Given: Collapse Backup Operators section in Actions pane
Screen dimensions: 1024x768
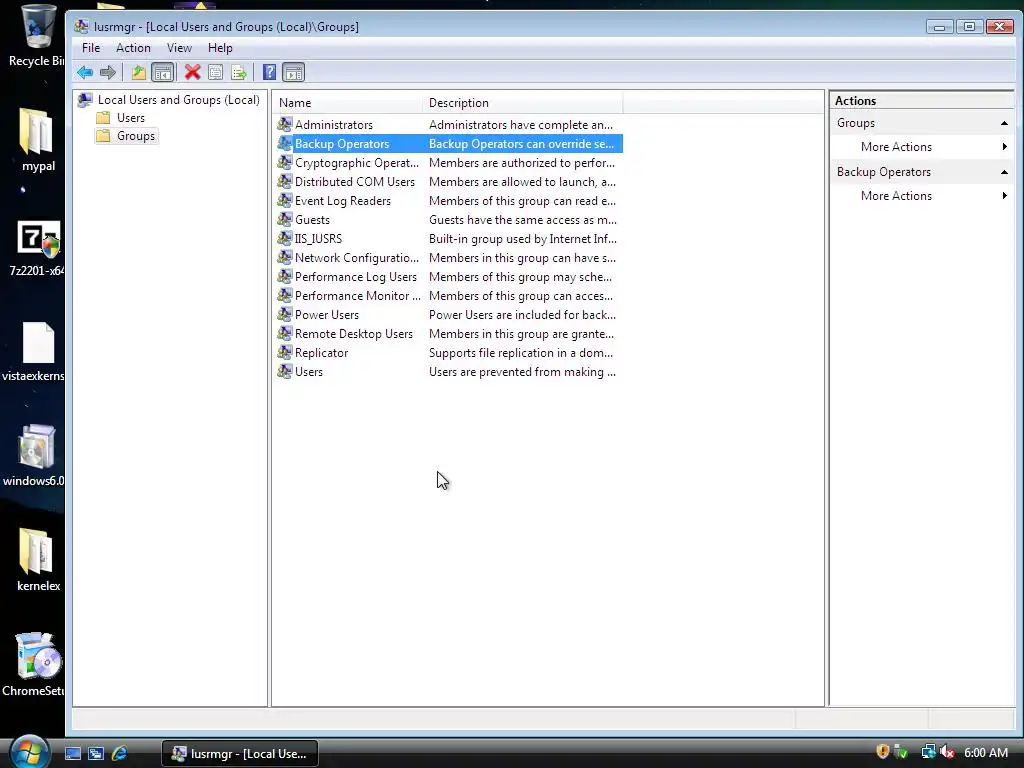Looking at the screenshot, I should pyautogui.click(x=1004, y=172).
